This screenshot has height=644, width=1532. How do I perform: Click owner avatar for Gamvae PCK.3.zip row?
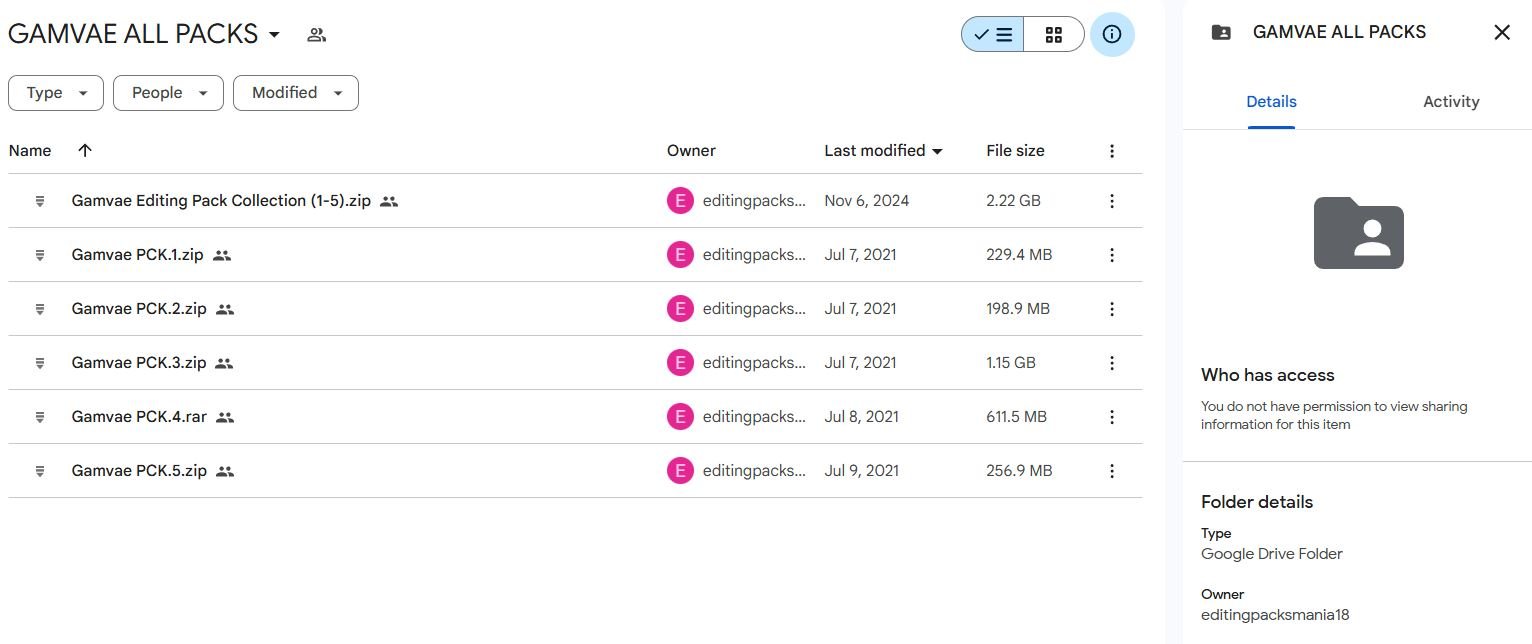680,363
